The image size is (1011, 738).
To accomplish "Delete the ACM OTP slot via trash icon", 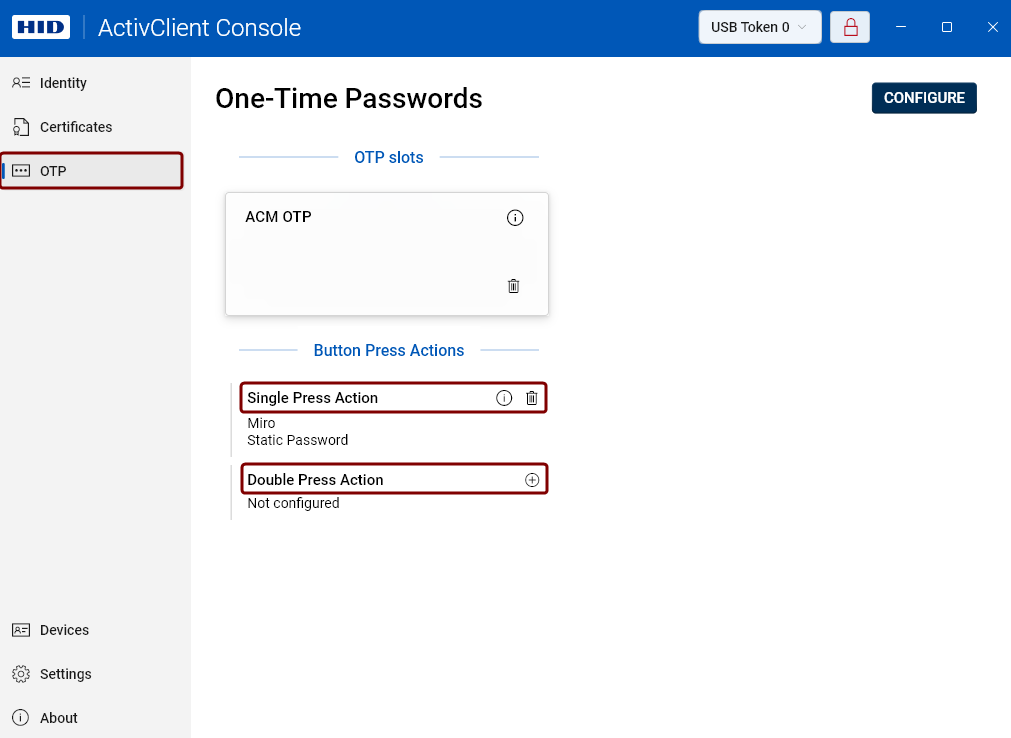I will [514, 286].
